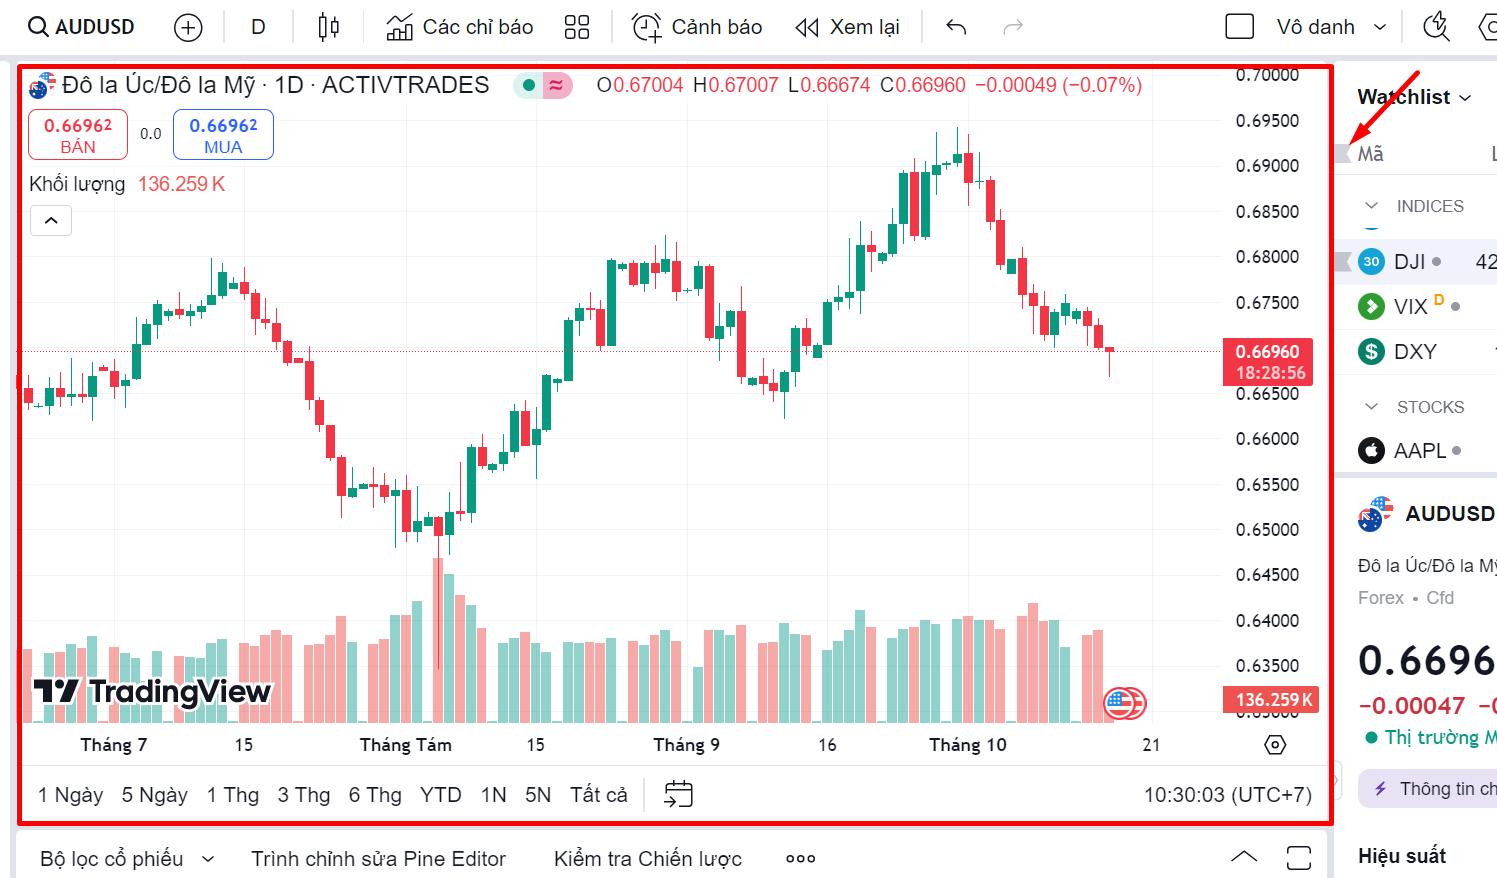This screenshot has height=878, width=1497.
Task: Open Watchlist dropdown
Action: tap(1414, 97)
